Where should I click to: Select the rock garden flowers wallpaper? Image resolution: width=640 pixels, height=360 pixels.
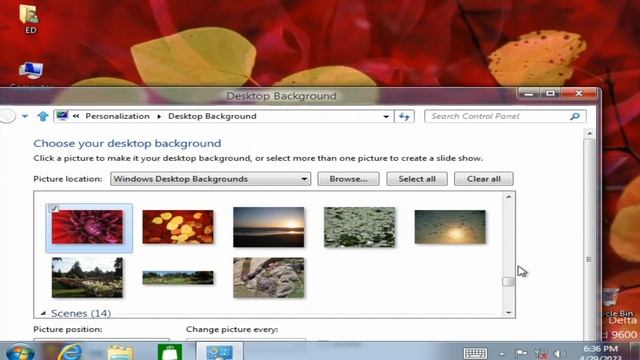click(x=269, y=278)
